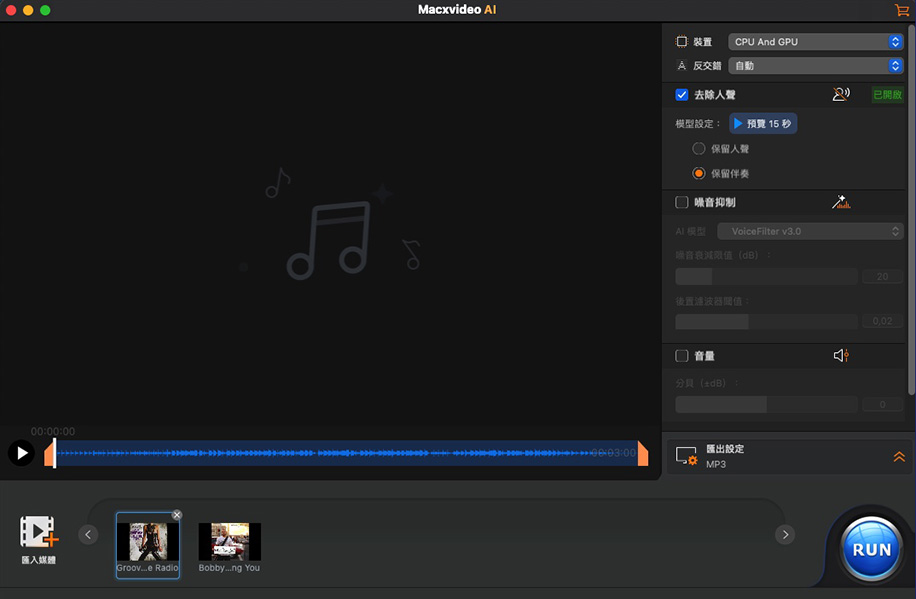Click the settings panel vertical scrollbar
The width and height of the screenshot is (916, 599).
click(x=911, y=209)
